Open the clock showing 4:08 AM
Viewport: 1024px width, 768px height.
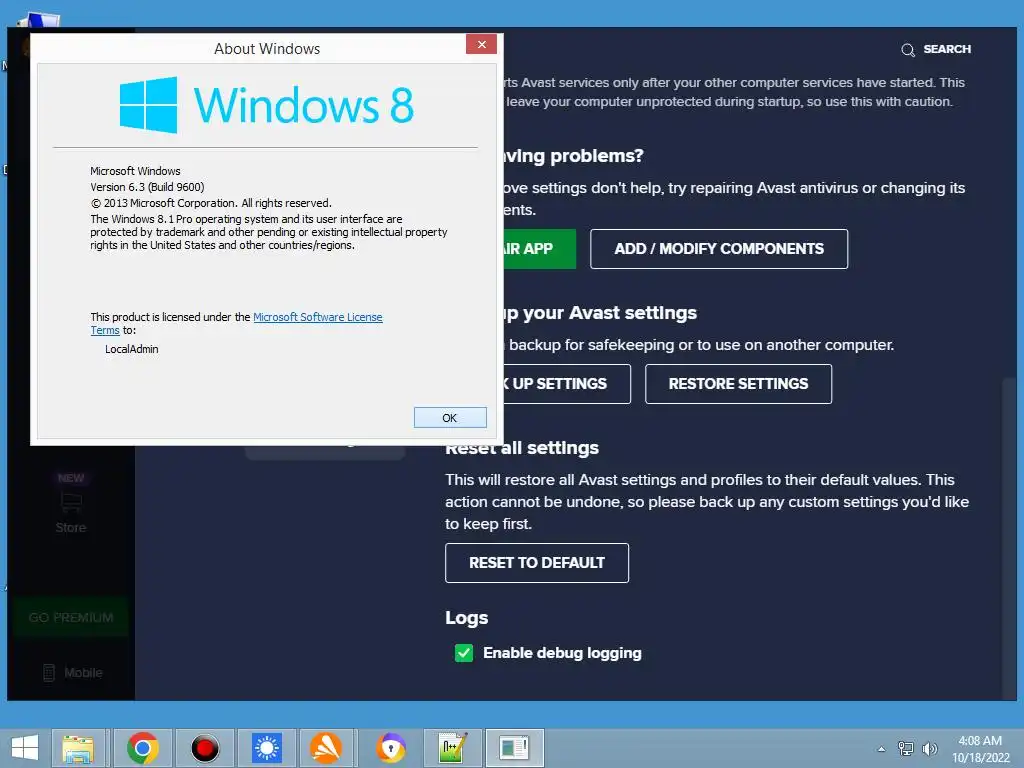click(980, 749)
